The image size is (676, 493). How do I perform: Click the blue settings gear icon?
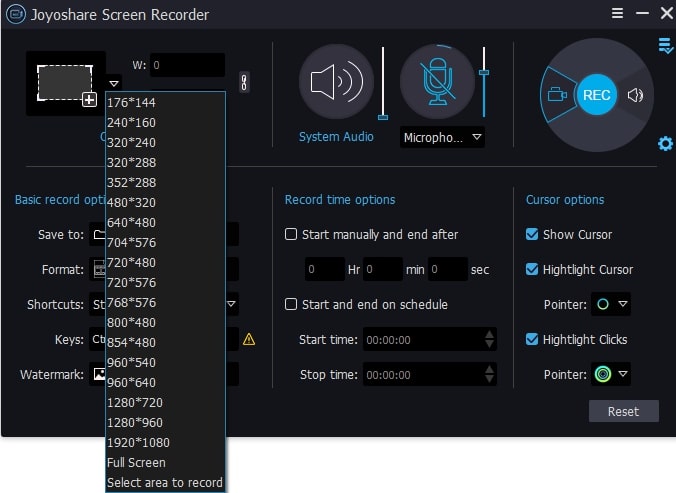click(665, 144)
